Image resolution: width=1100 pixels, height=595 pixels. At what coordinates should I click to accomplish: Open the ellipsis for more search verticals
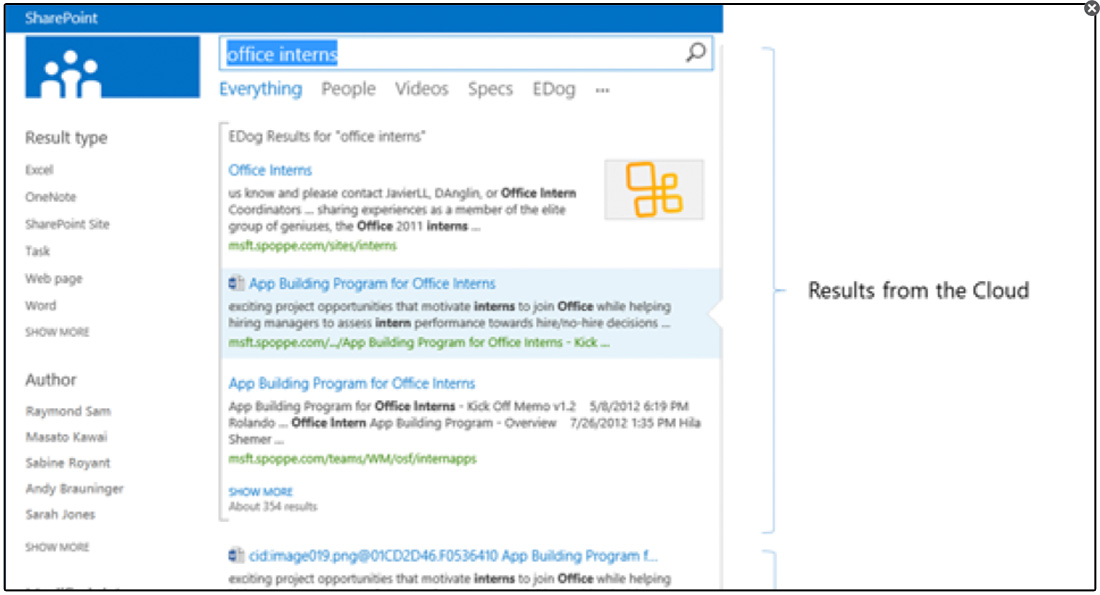pyautogui.click(x=602, y=90)
